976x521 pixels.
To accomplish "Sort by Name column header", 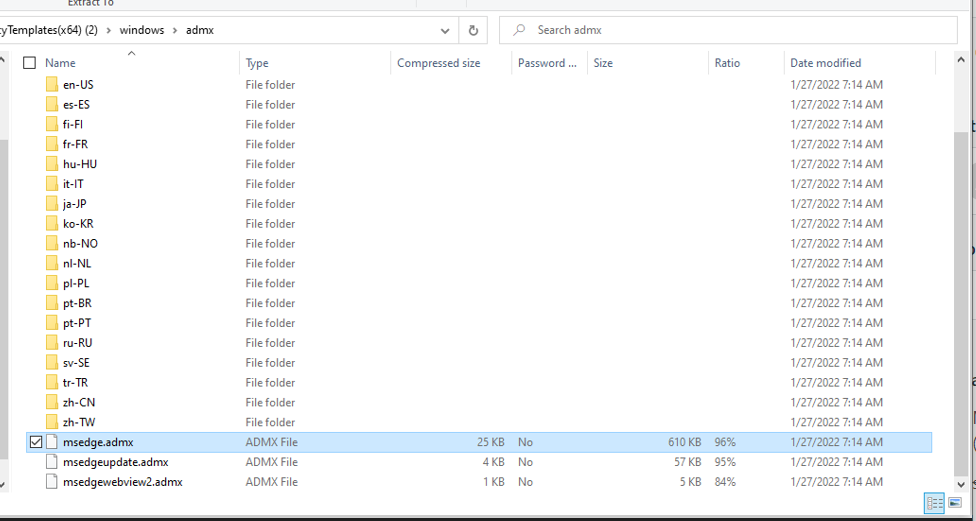I will tap(60, 63).
